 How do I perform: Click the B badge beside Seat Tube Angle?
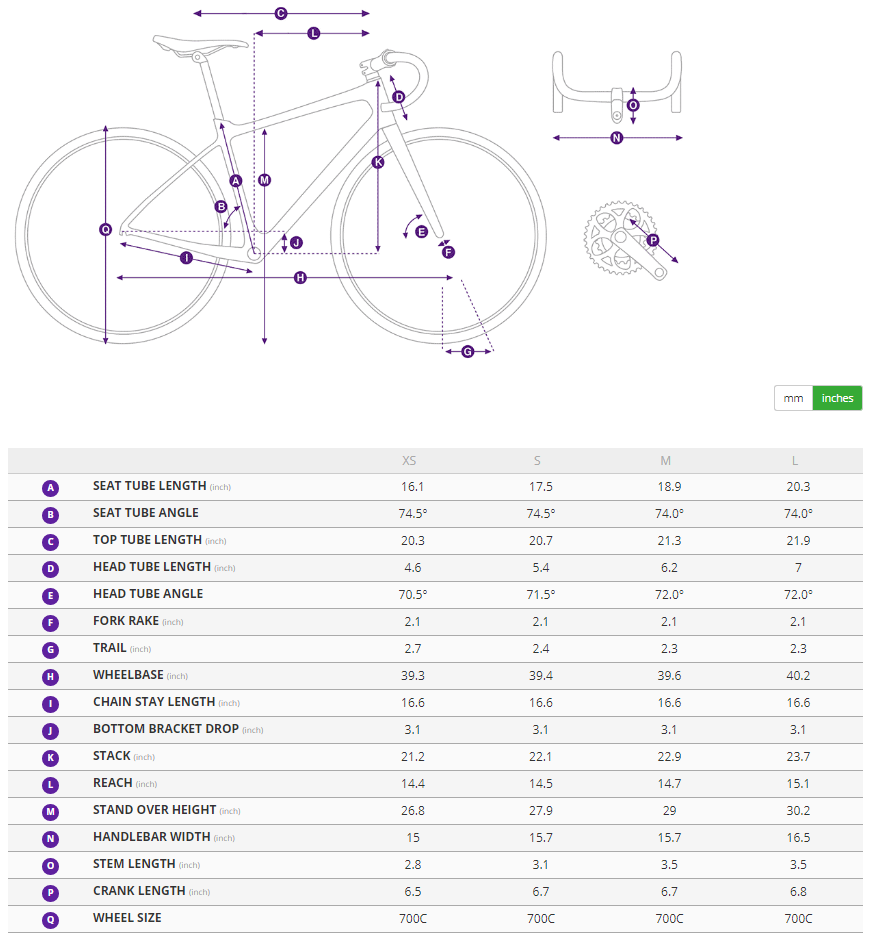click(51, 515)
